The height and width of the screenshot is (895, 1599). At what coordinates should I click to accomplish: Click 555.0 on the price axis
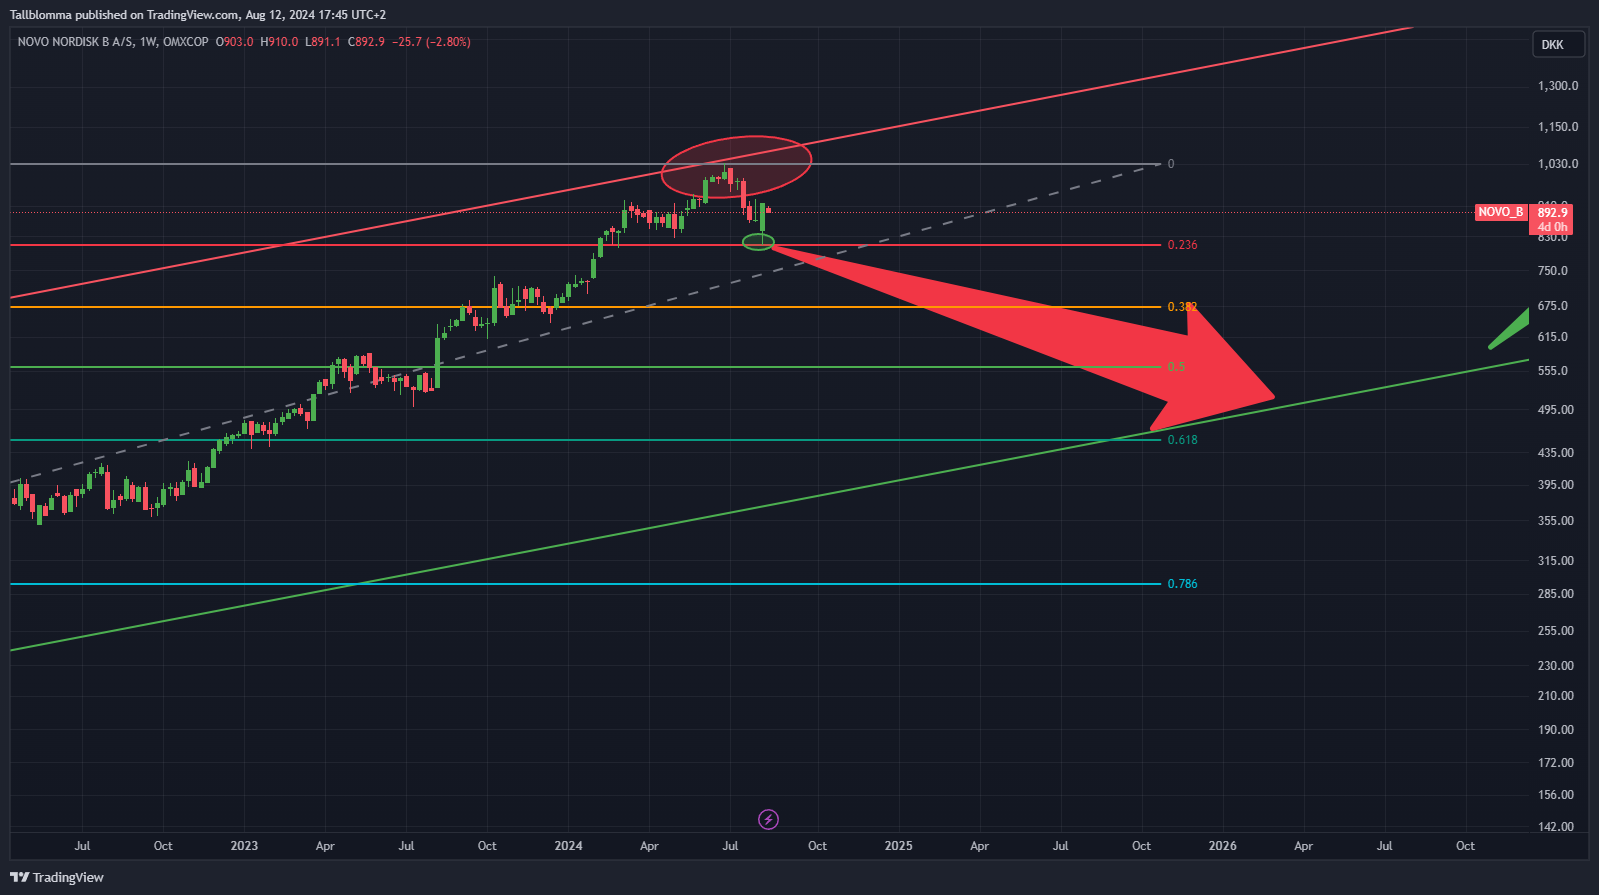1553,371
